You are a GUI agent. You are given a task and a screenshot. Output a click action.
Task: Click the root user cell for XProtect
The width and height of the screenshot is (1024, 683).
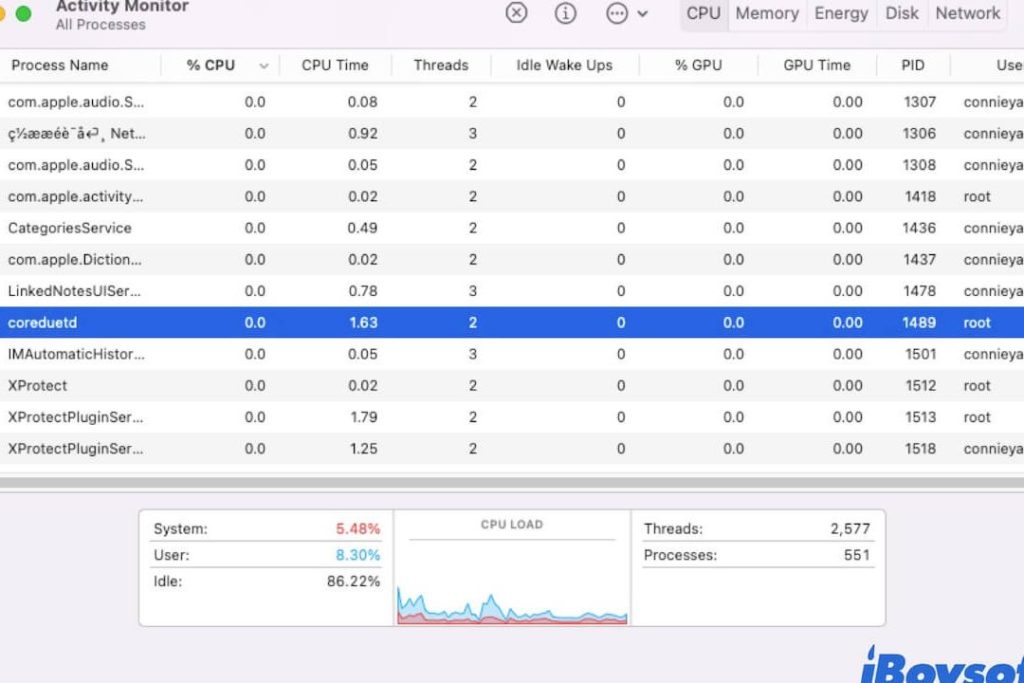point(977,386)
